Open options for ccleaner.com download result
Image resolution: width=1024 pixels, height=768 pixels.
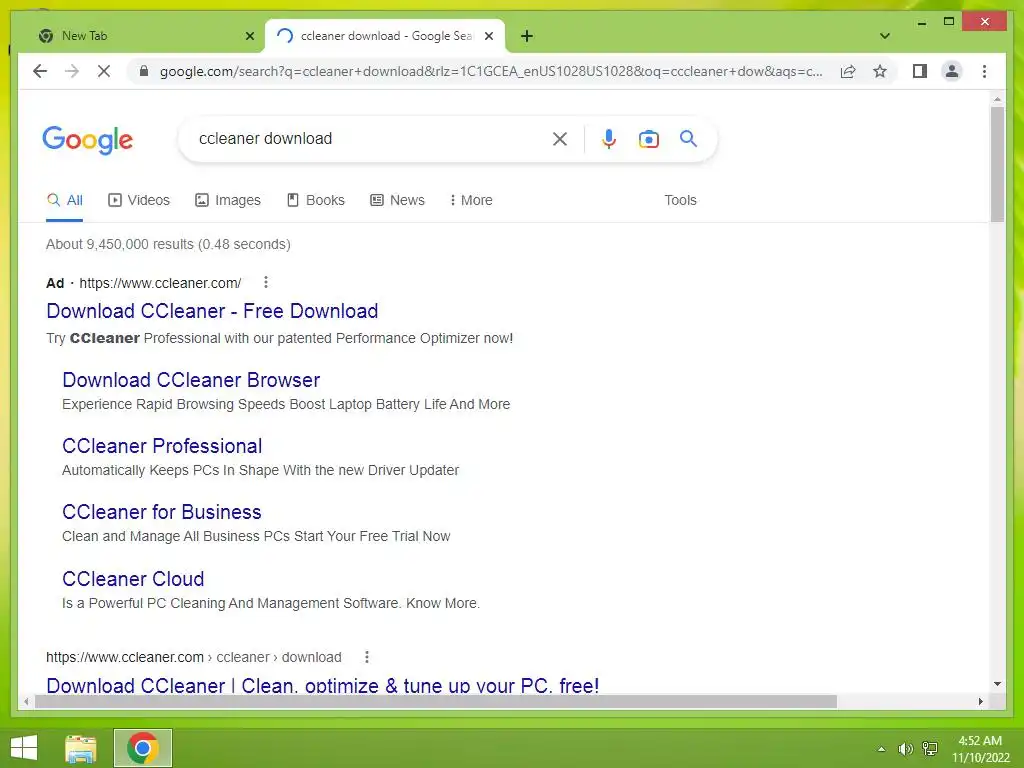click(x=367, y=657)
